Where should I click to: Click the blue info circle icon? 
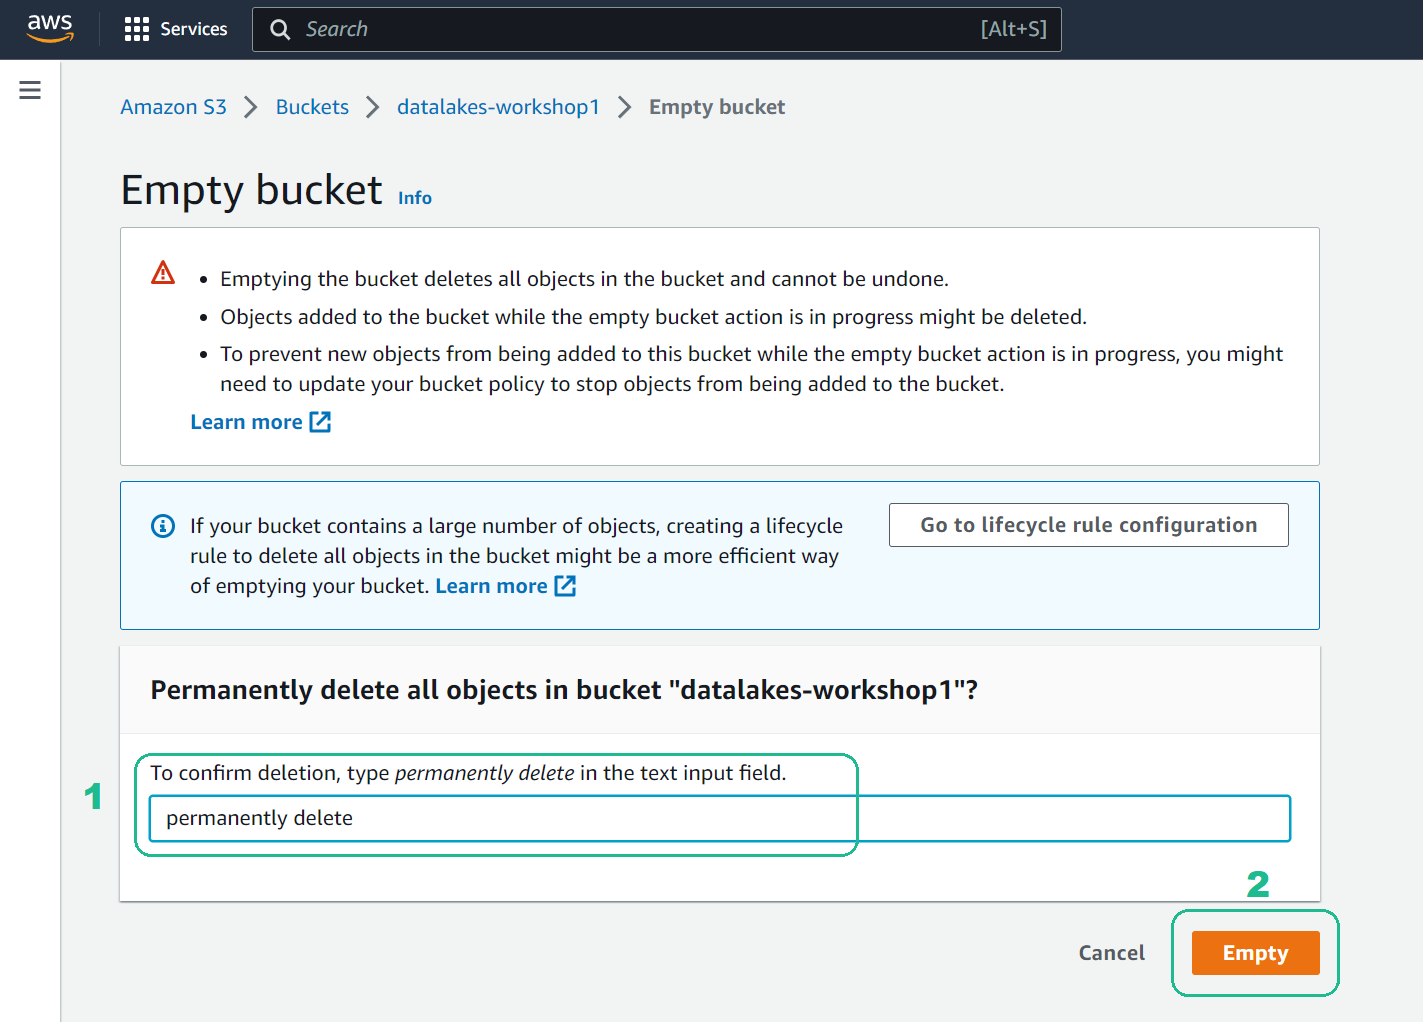(x=163, y=526)
